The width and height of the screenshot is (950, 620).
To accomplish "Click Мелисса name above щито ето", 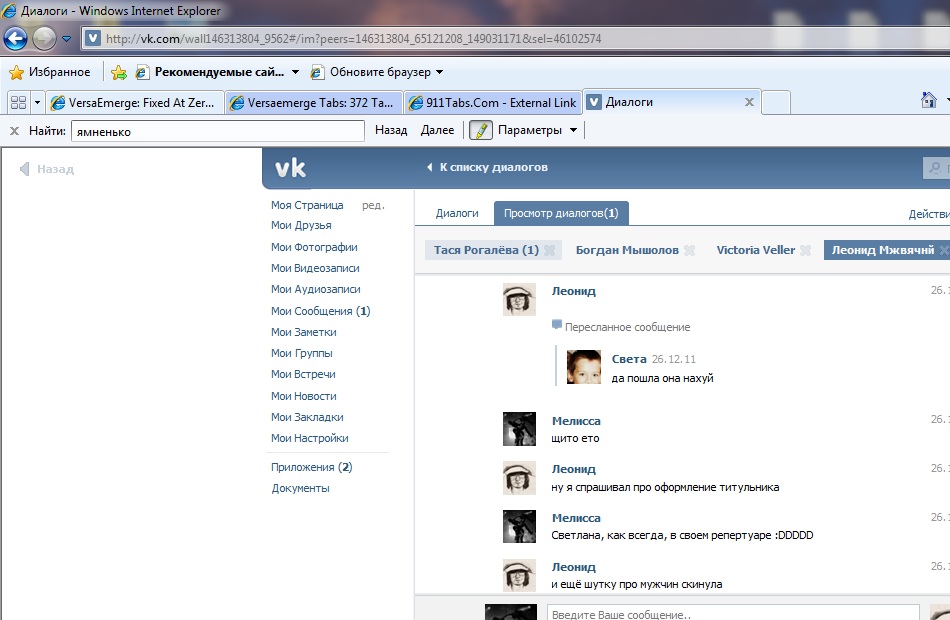I will coord(576,421).
